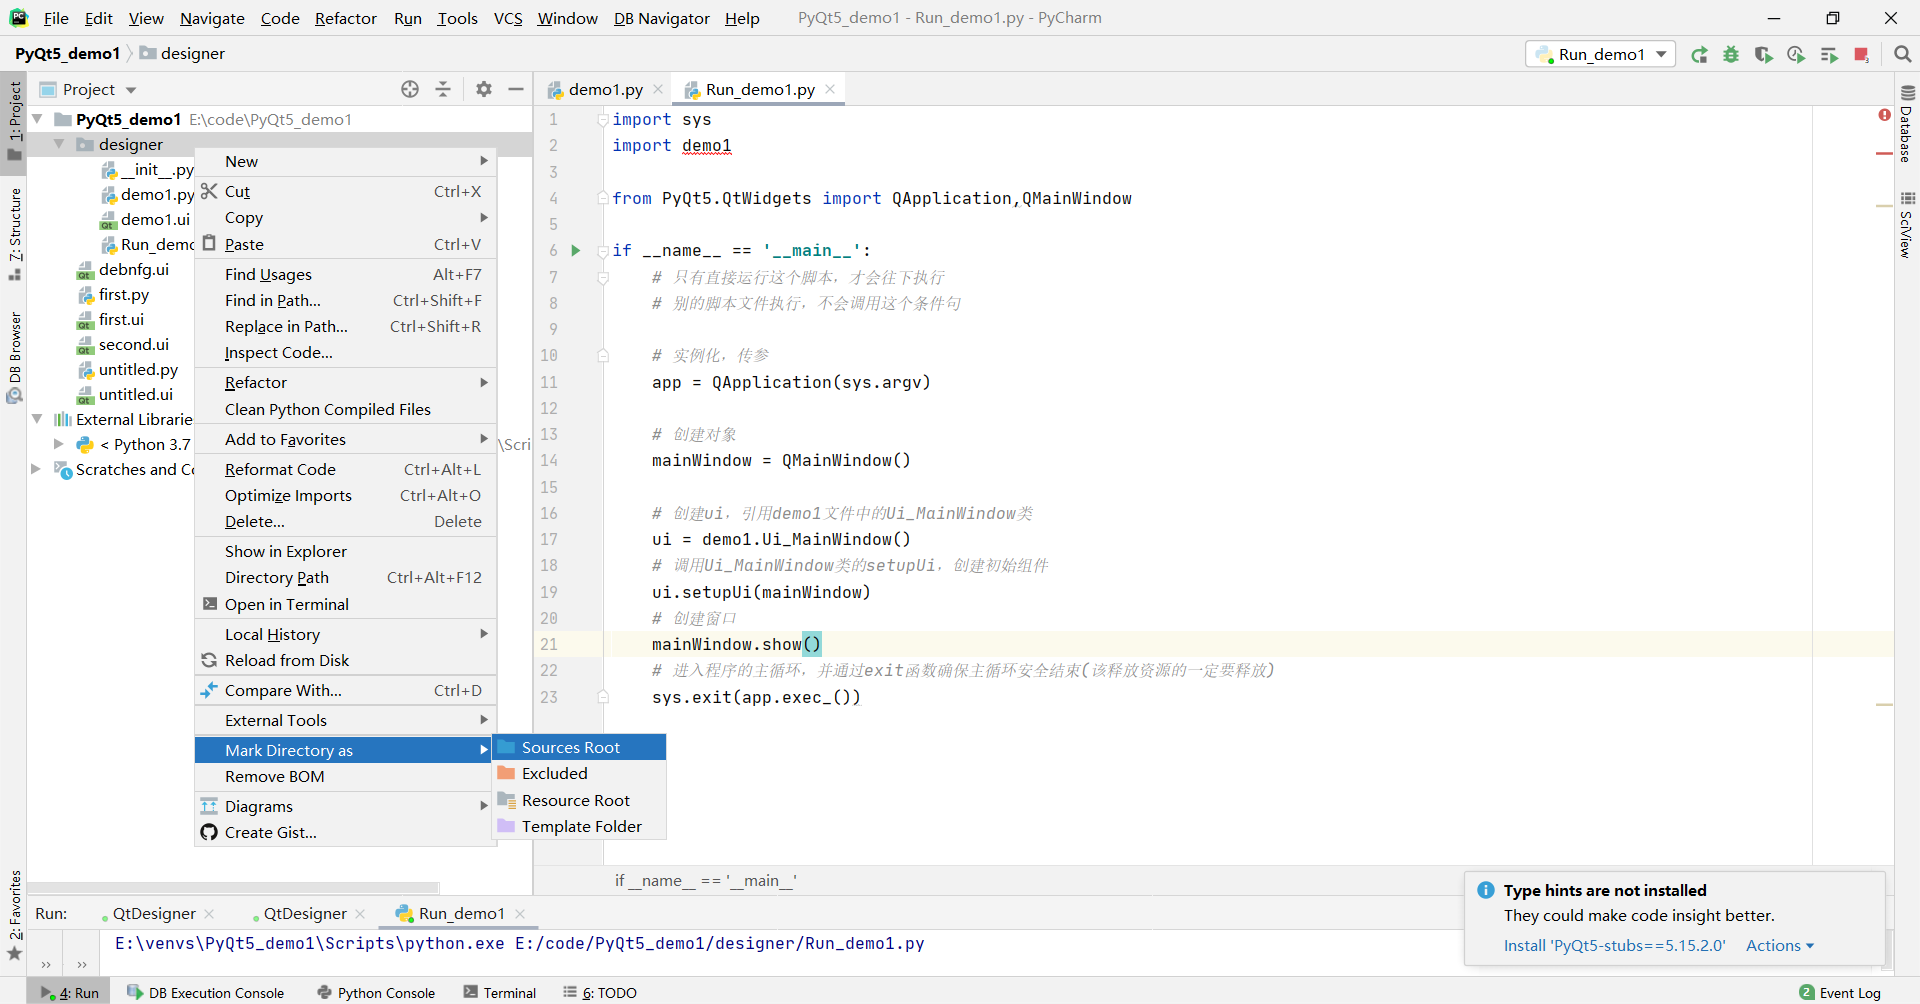
Task: Select the debnfg.ui file
Action: [133, 269]
